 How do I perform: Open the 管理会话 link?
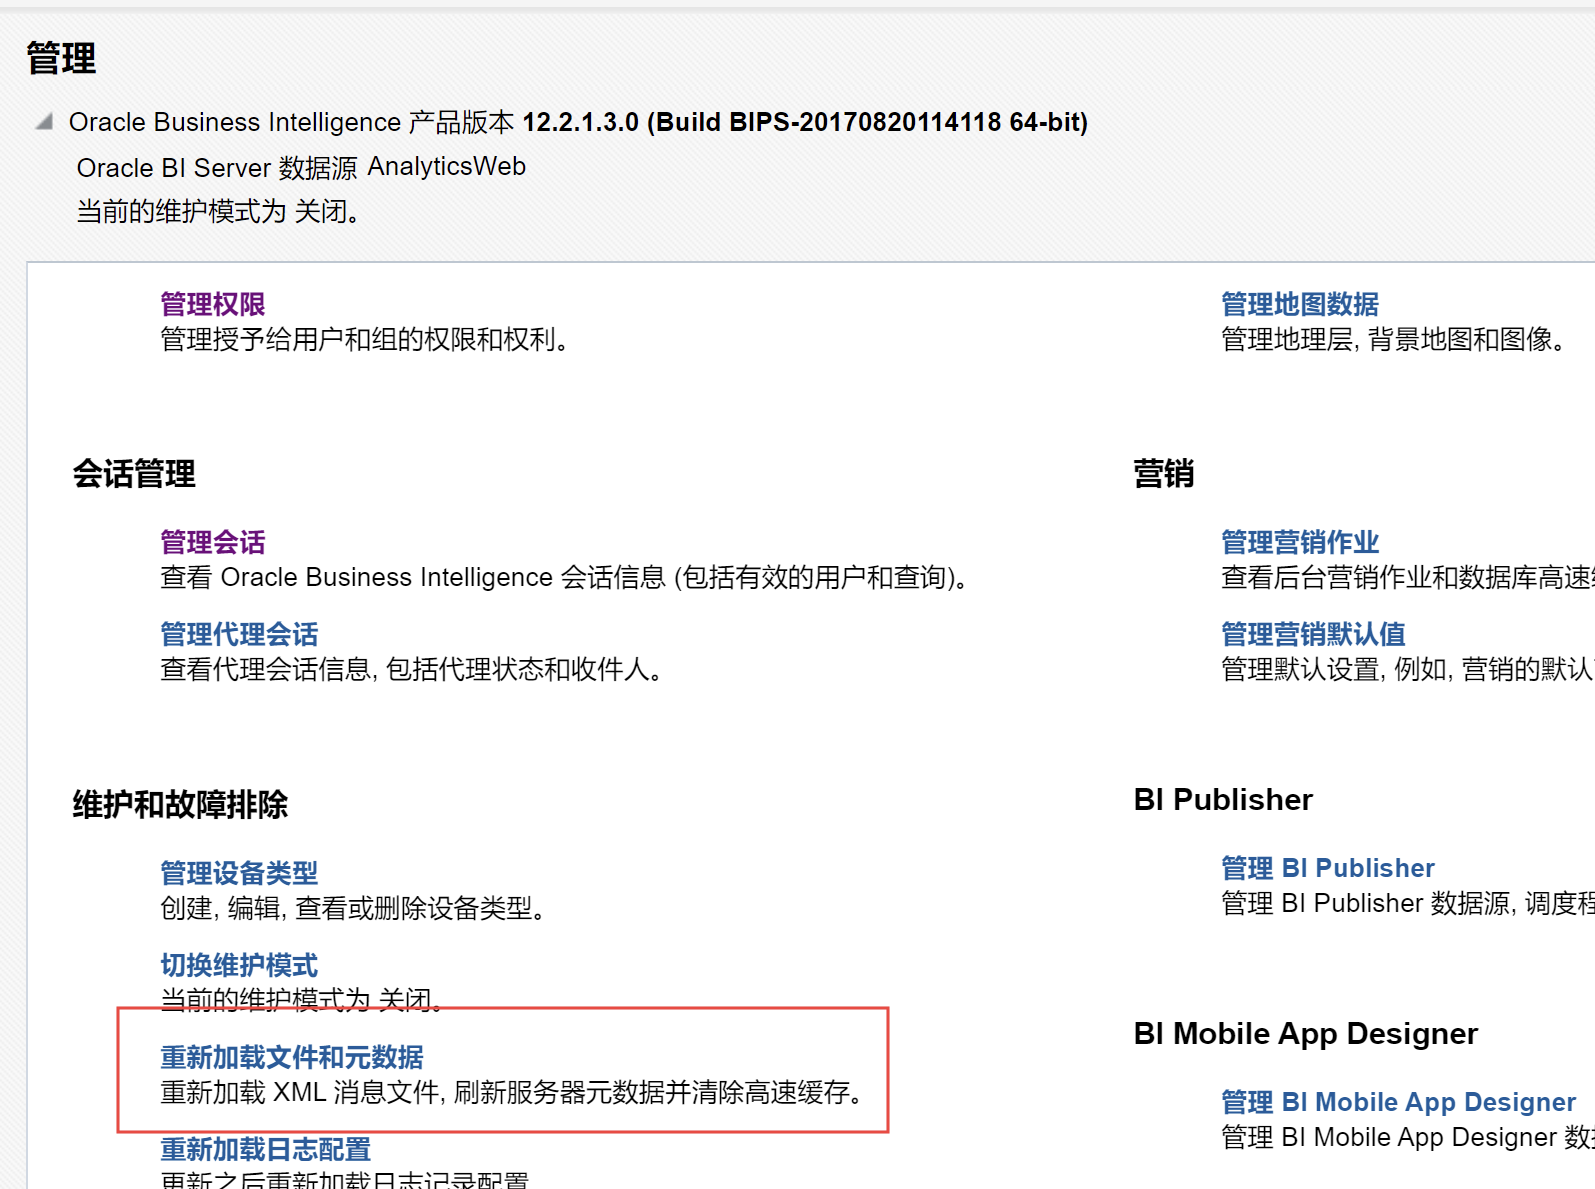click(x=213, y=542)
